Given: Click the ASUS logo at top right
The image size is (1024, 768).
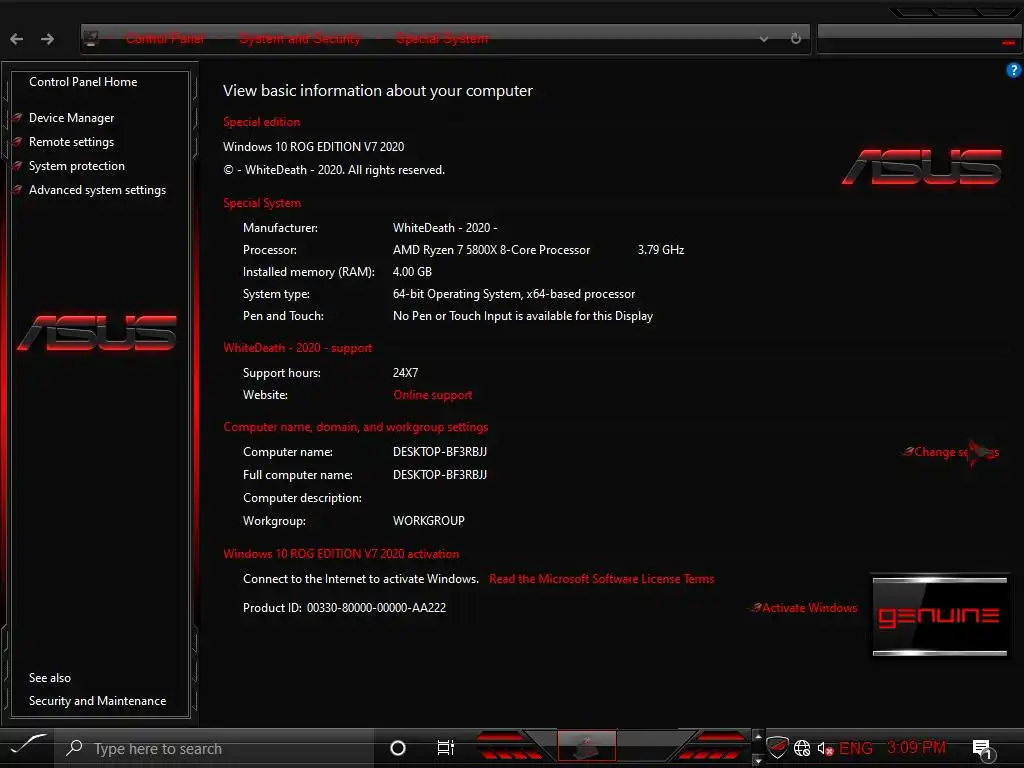Looking at the screenshot, I should click(x=921, y=167).
